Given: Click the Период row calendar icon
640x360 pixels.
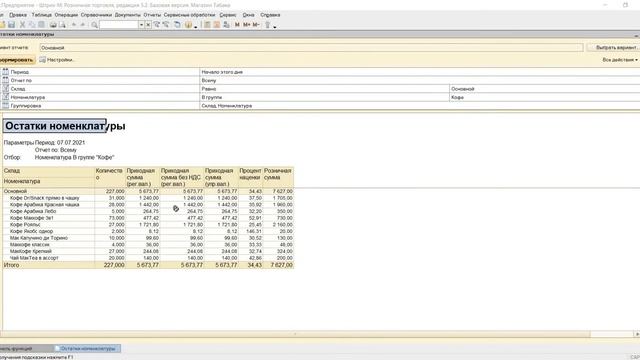Looking at the screenshot, I should point(5,72).
